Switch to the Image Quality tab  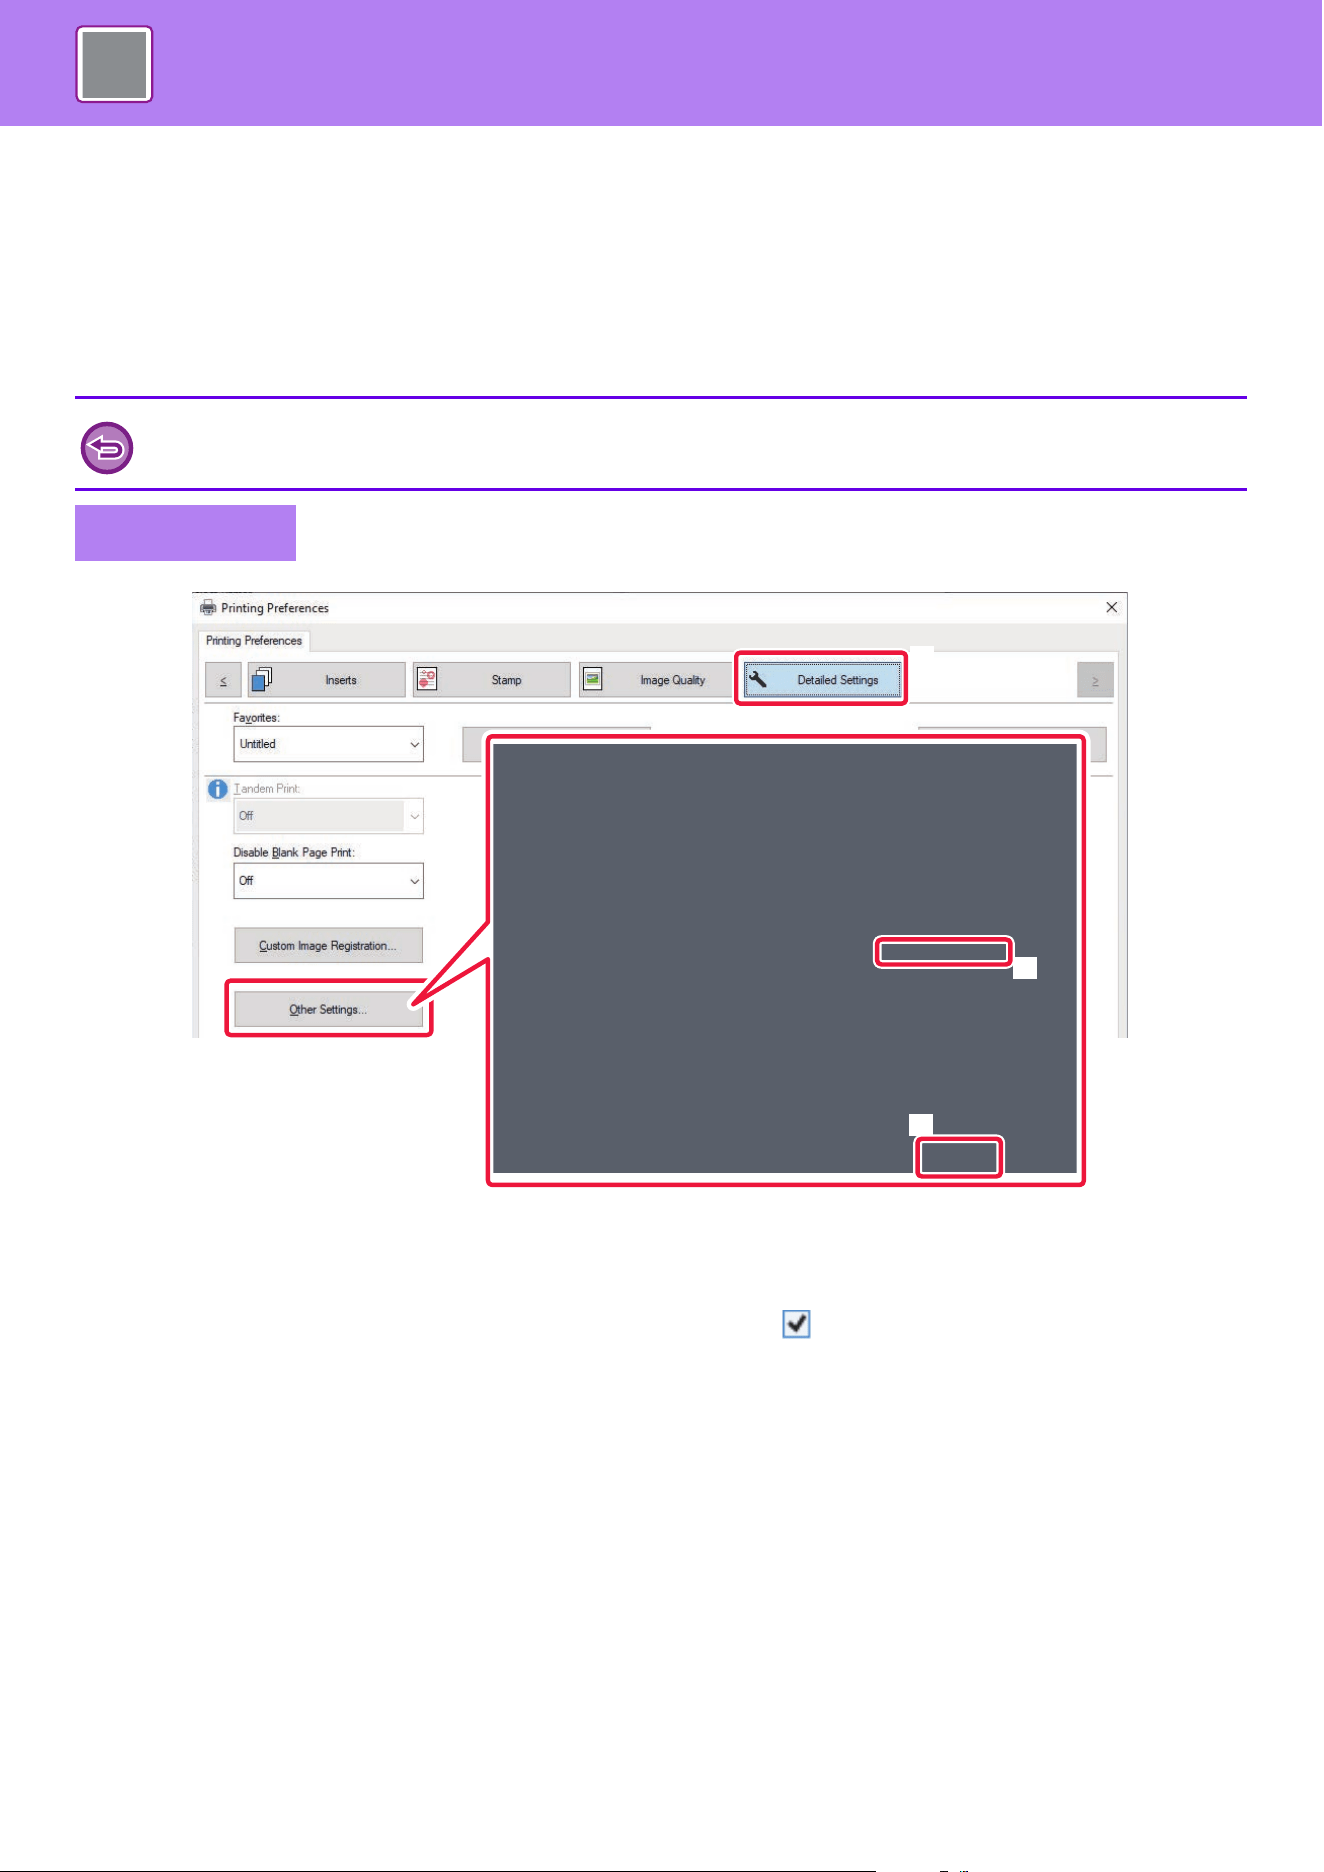656,680
